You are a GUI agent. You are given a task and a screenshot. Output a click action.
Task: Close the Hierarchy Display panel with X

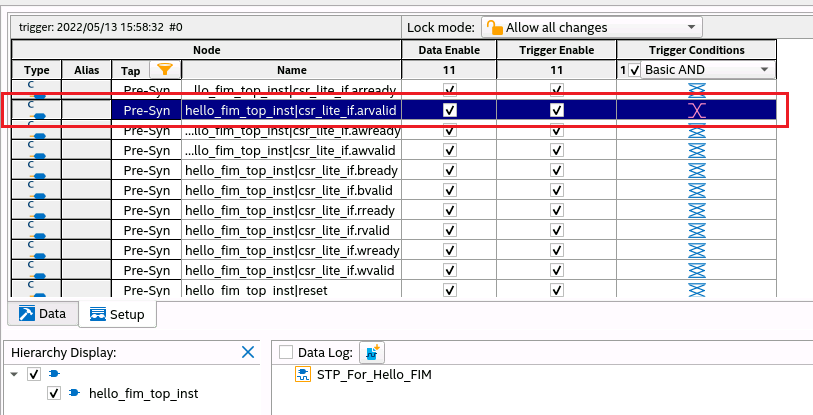click(248, 352)
